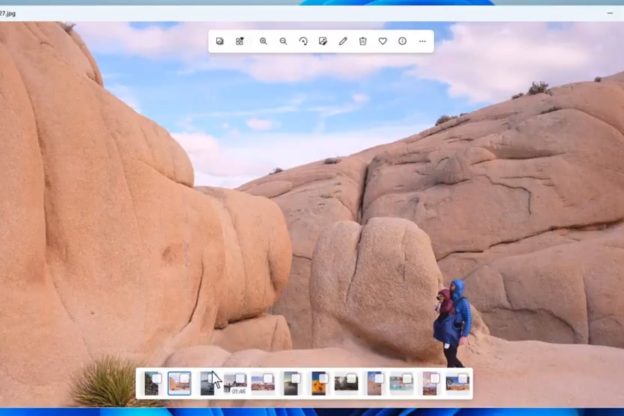This screenshot has height=416, width=624.
Task: Mark photo as favorite with heart
Action: (383, 41)
